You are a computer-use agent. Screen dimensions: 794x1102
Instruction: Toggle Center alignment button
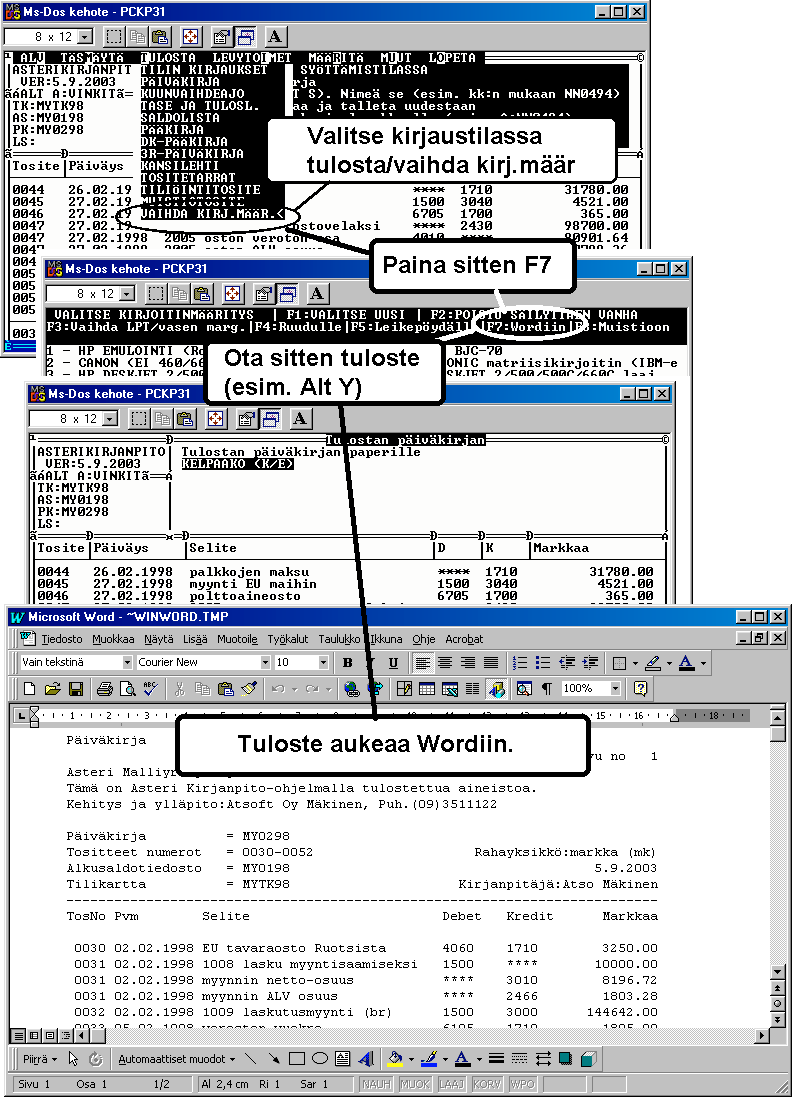tap(445, 662)
